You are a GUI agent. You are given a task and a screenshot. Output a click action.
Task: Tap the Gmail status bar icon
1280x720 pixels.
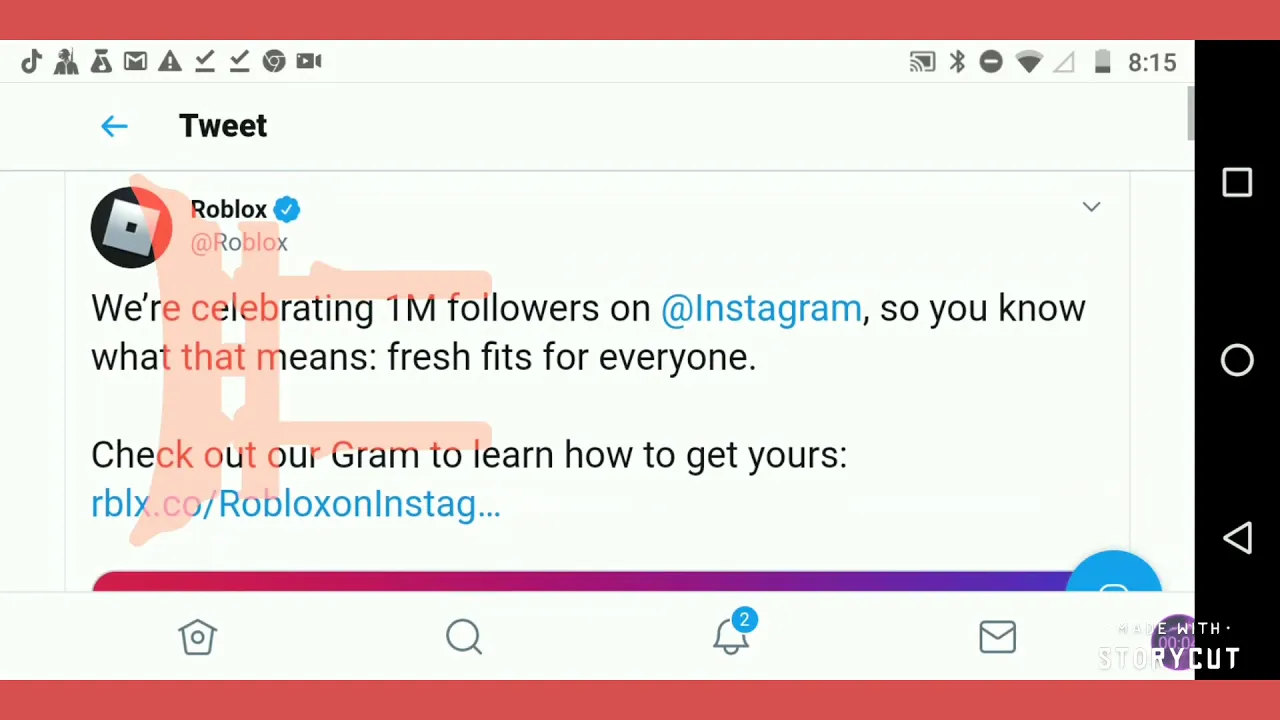click(135, 62)
